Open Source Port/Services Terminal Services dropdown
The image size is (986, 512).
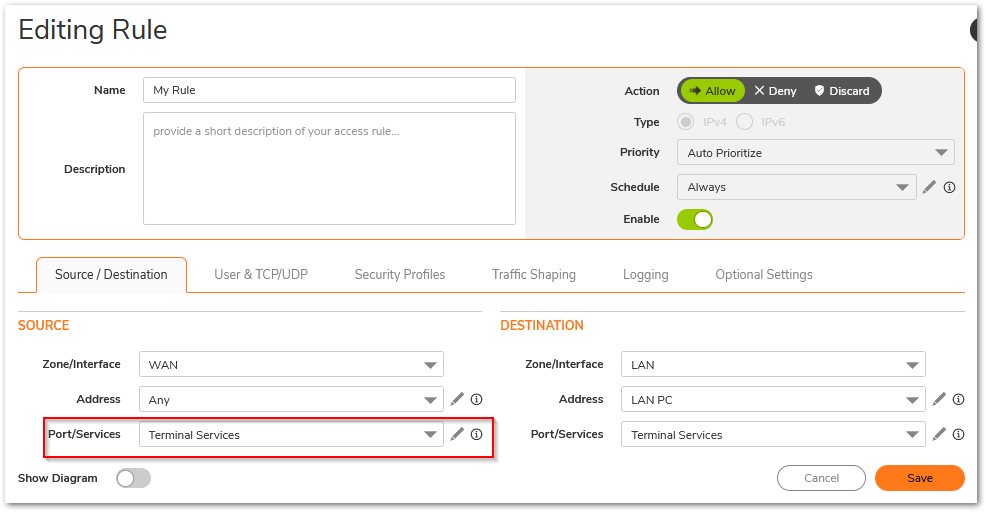coord(291,435)
